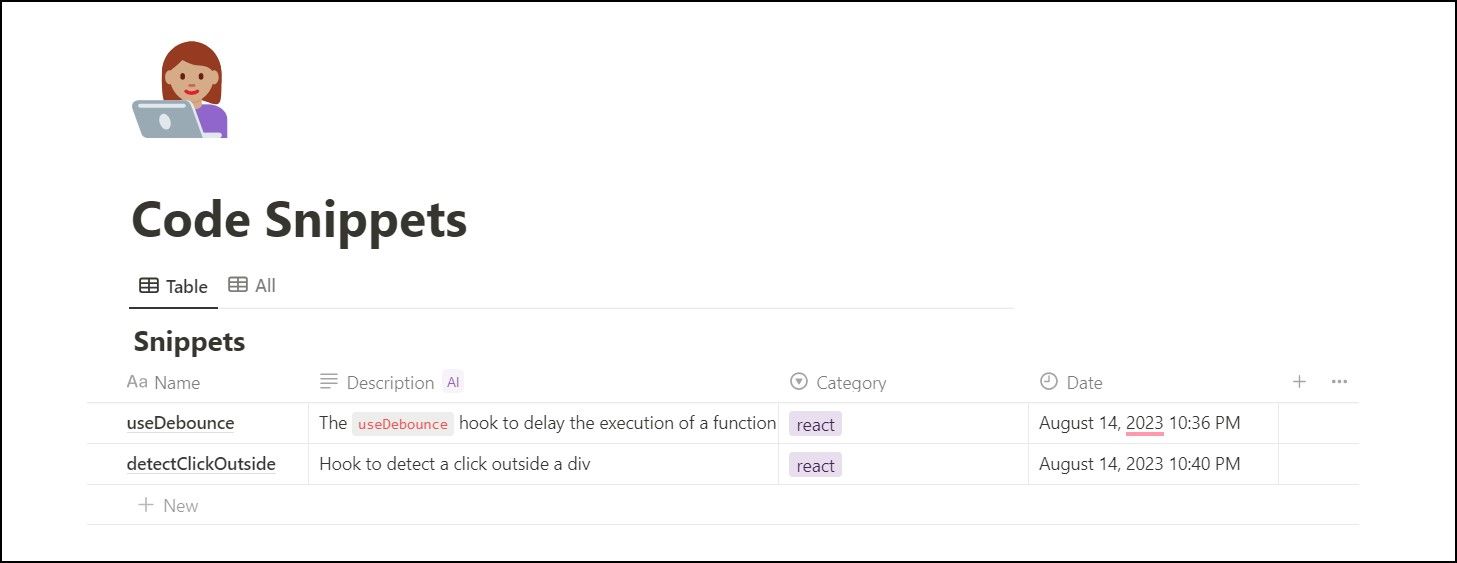The width and height of the screenshot is (1457, 563).
Task: Open the useDebounce snippet page
Action: point(180,423)
